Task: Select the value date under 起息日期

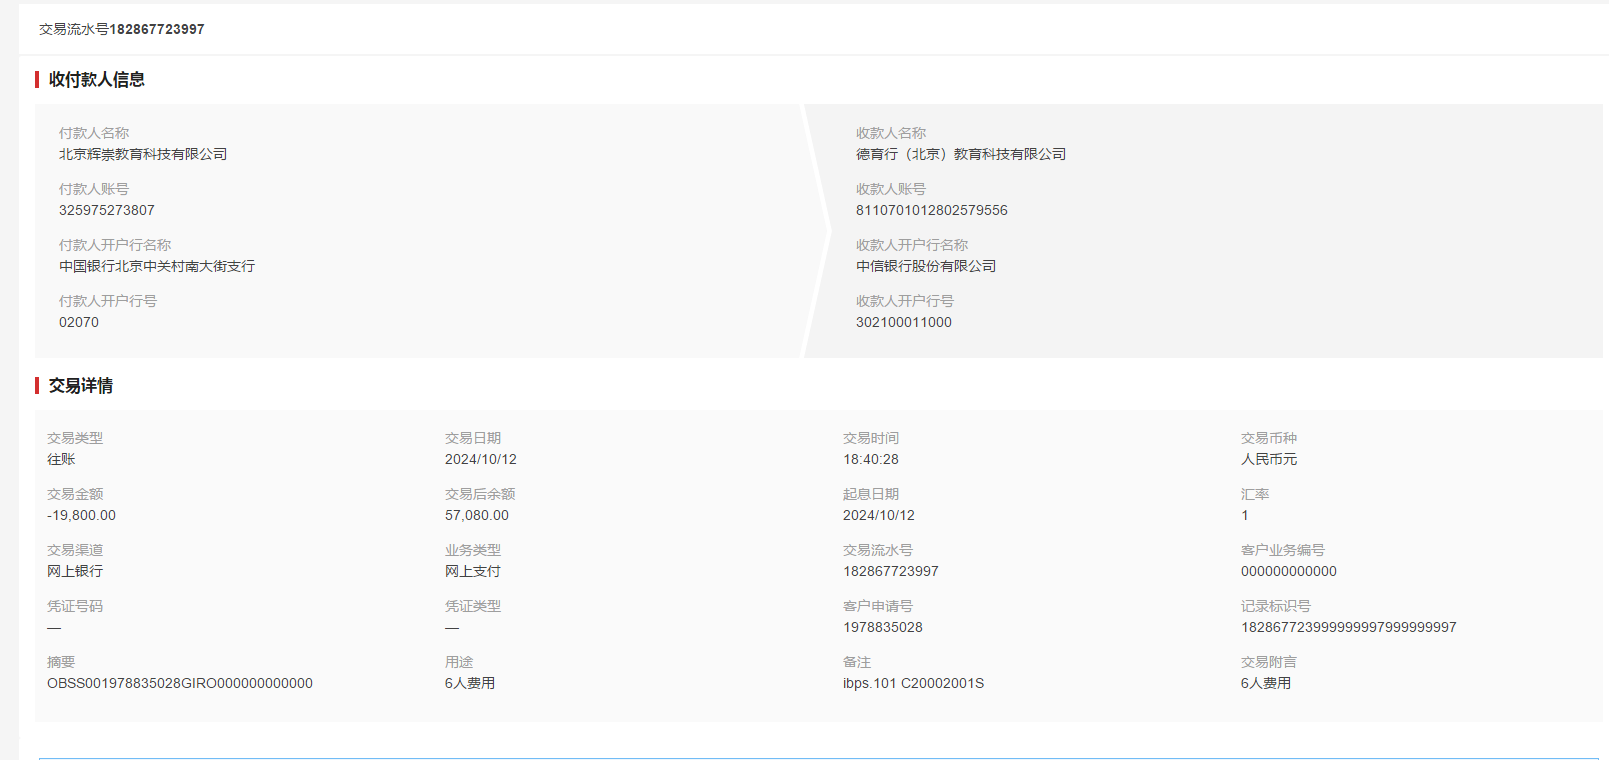Action: tap(879, 515)
